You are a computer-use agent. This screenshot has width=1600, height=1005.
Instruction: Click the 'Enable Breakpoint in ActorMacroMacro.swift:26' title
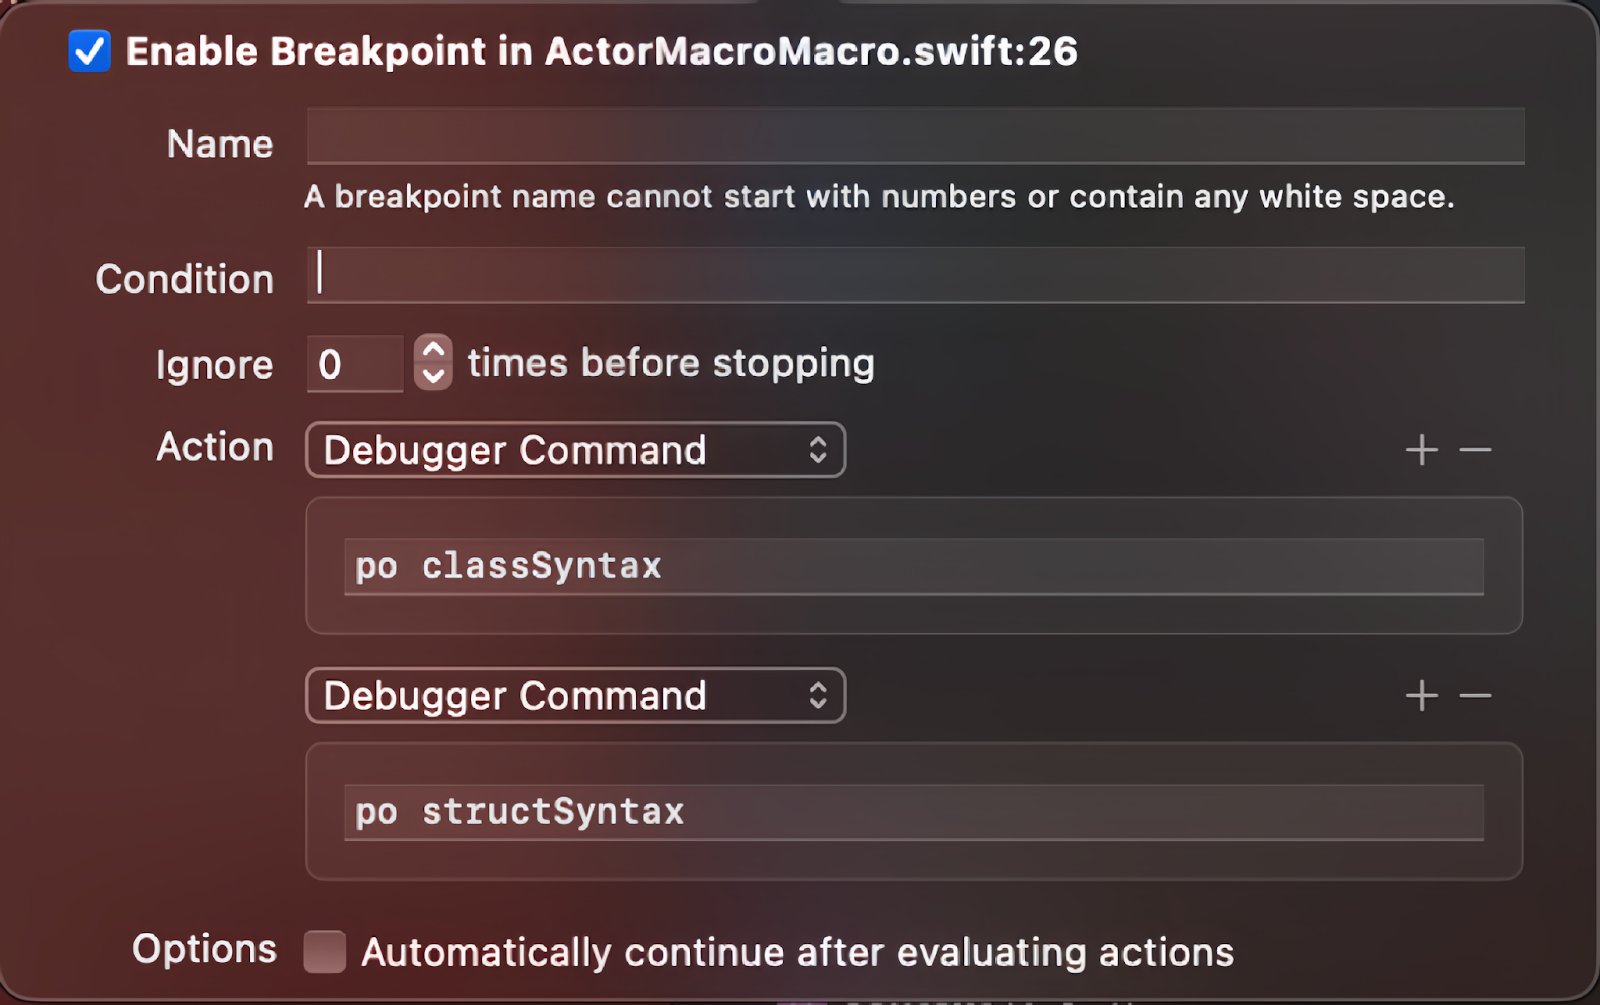601,51
